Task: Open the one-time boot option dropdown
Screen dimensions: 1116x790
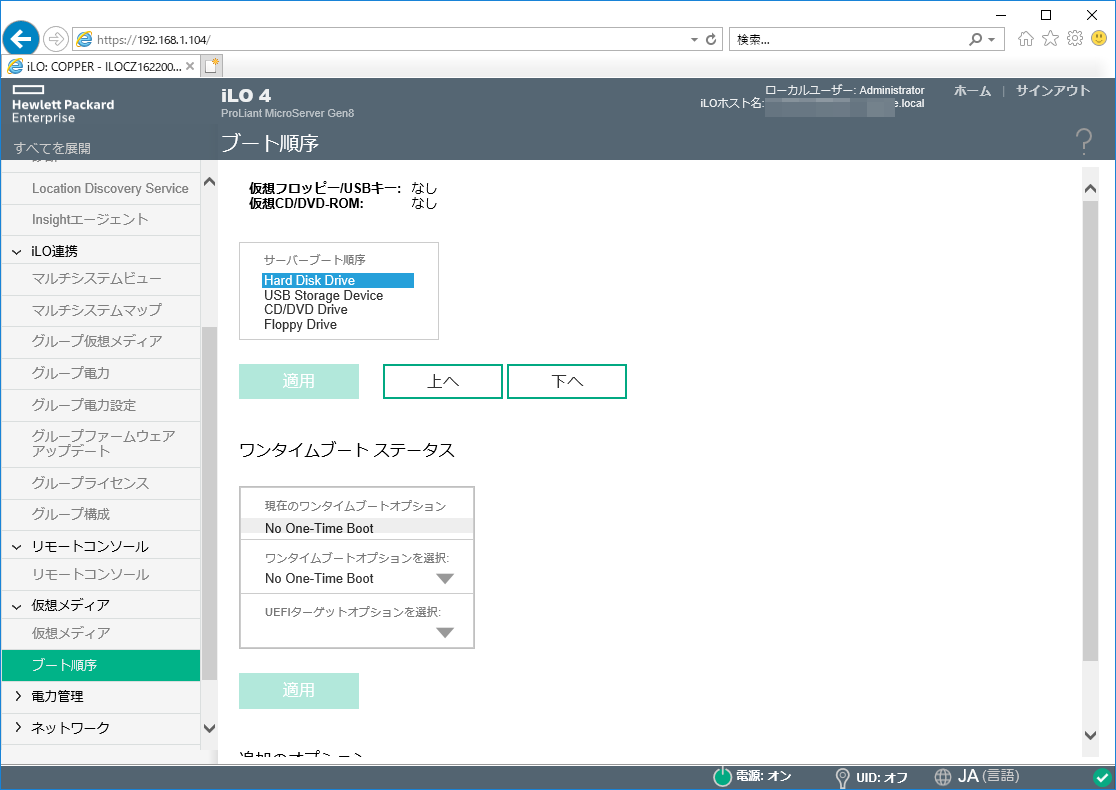Action: pyautogui.click(x=445, y=579)
